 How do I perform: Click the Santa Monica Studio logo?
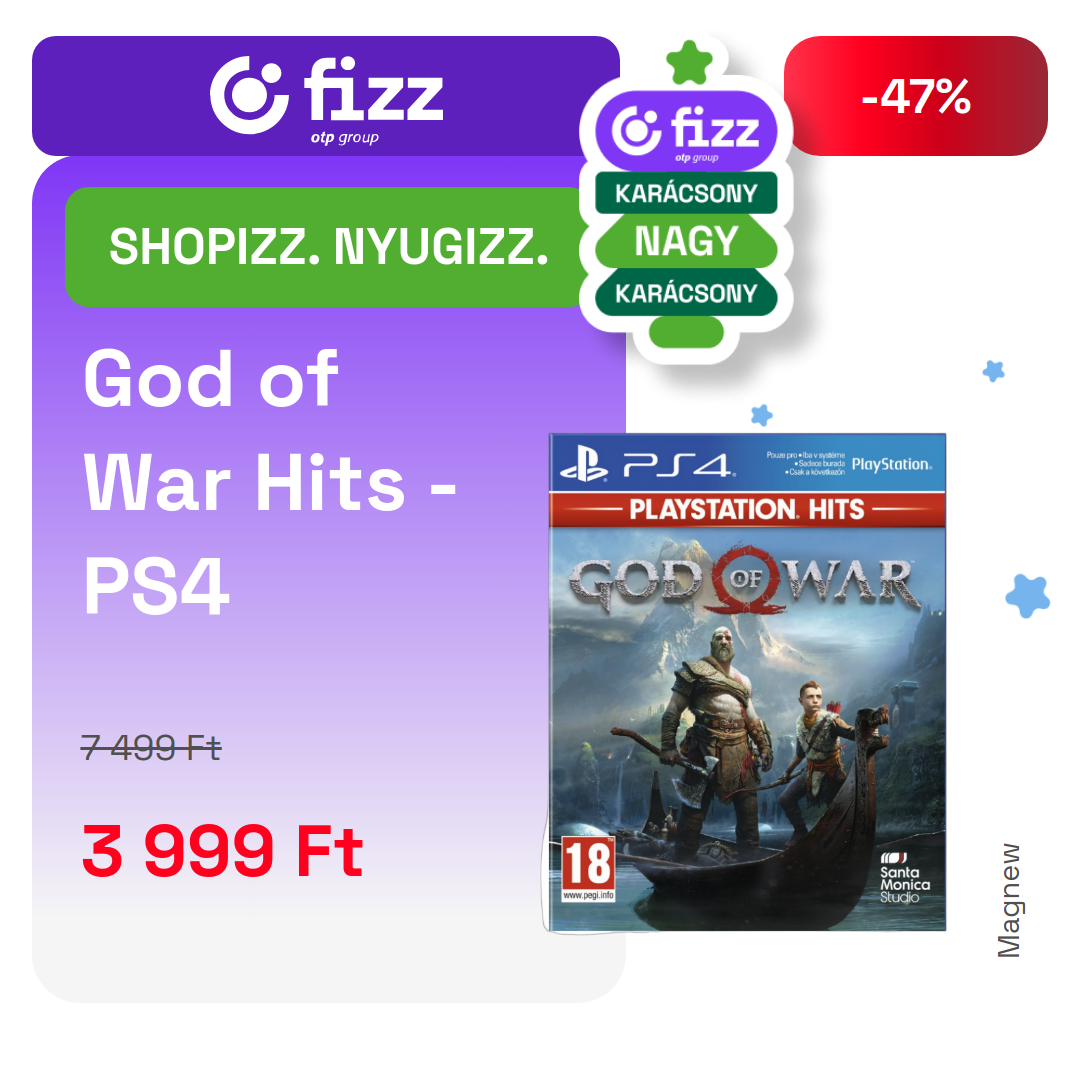click(905, 878)
